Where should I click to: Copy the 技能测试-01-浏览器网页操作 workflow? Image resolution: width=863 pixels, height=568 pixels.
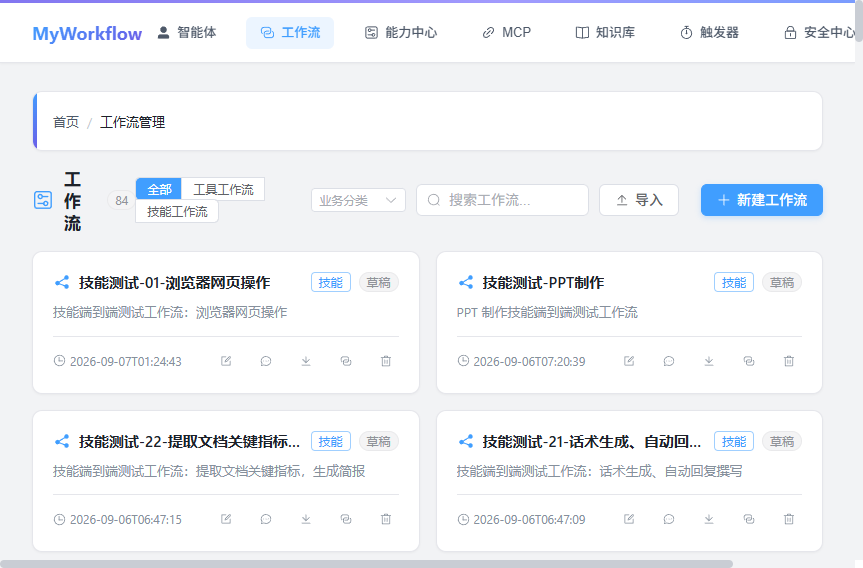click(346, 361)
